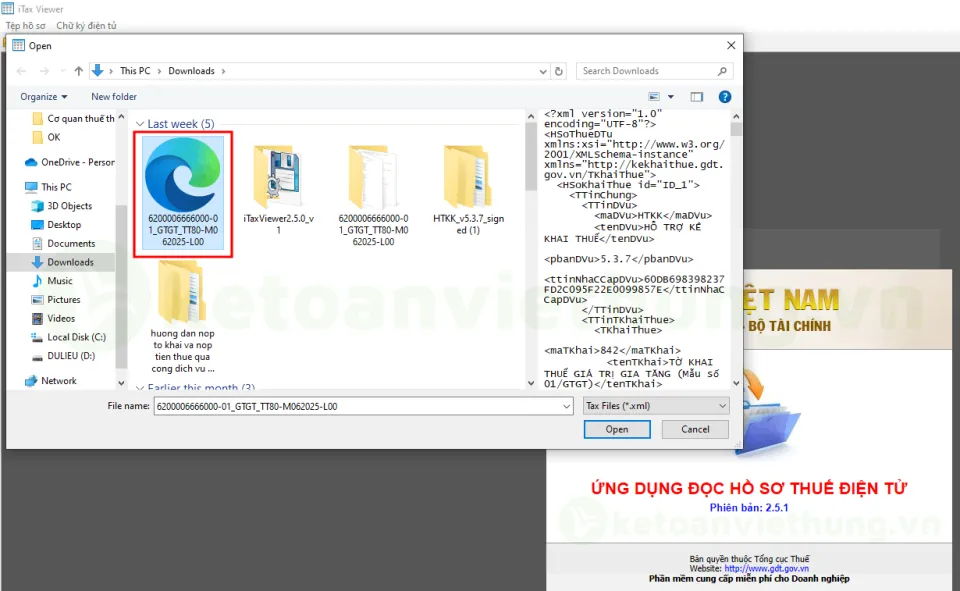Select This PC in the address path
The width and height of the screenshot is (960, 591).
135,71
